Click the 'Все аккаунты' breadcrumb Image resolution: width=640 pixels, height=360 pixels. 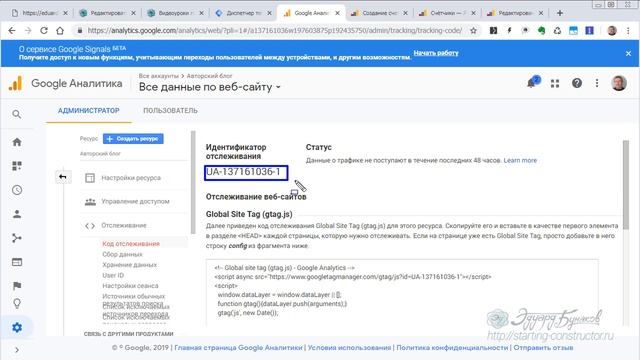158,76
